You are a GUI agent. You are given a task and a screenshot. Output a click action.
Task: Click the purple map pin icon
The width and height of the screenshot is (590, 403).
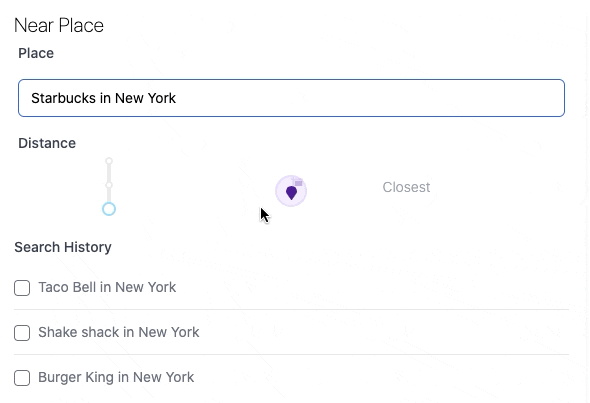coord(291,192)
